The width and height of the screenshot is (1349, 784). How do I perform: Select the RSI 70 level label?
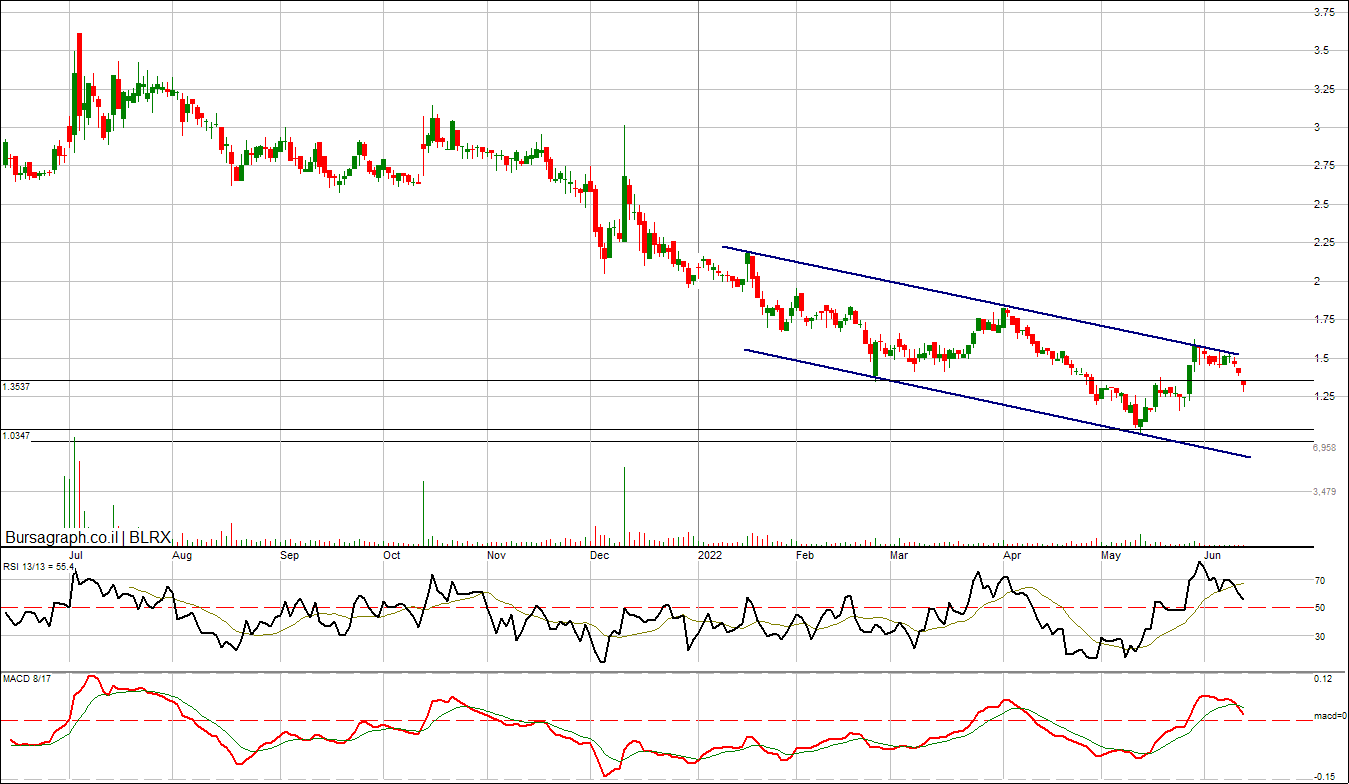pos(1319,580)
